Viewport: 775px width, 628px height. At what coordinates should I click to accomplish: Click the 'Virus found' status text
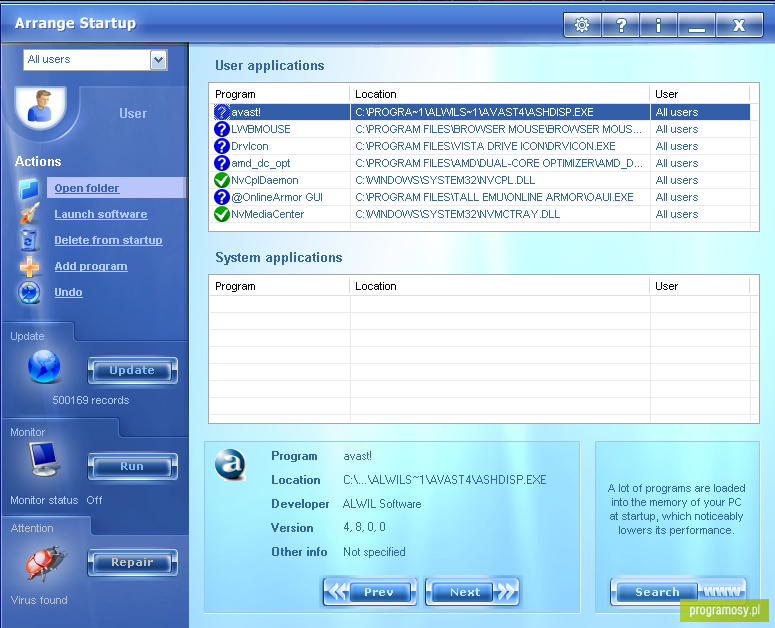point(39,600)
